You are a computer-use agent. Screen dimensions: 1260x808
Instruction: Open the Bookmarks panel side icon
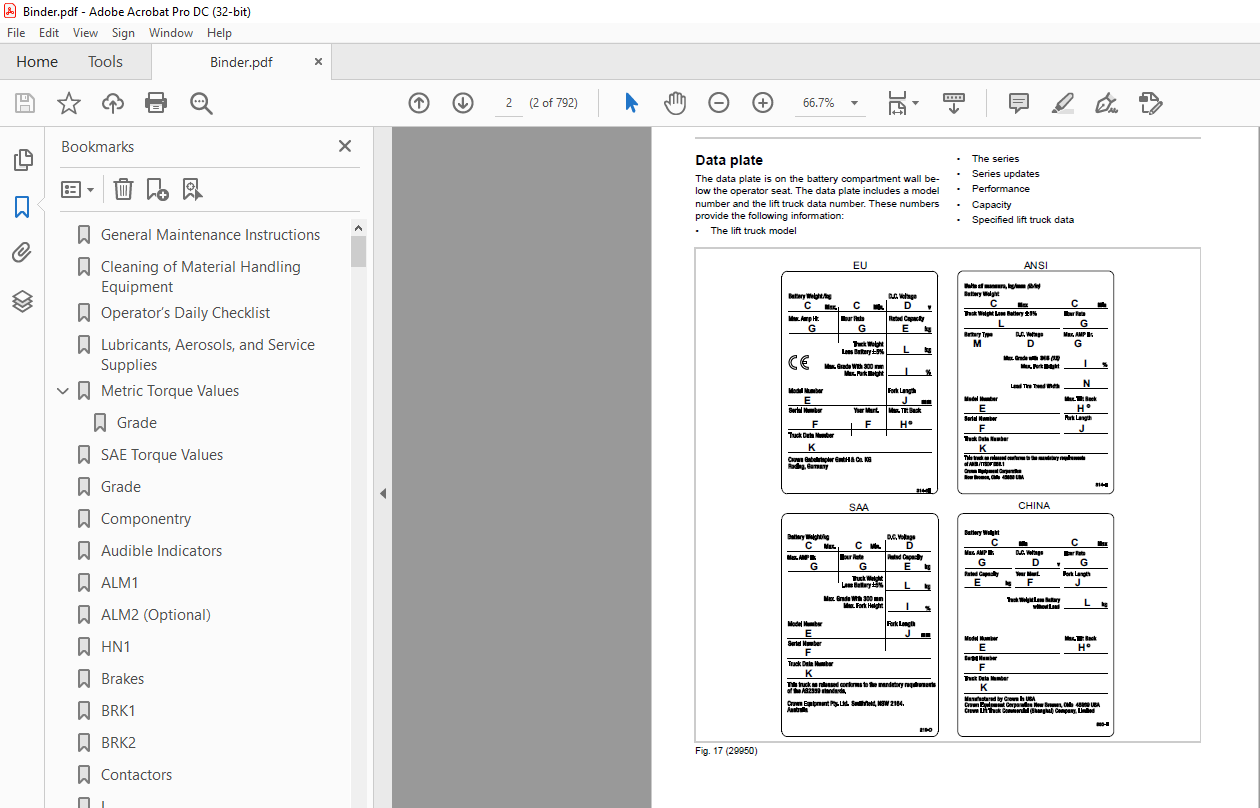tap(22, 207)
